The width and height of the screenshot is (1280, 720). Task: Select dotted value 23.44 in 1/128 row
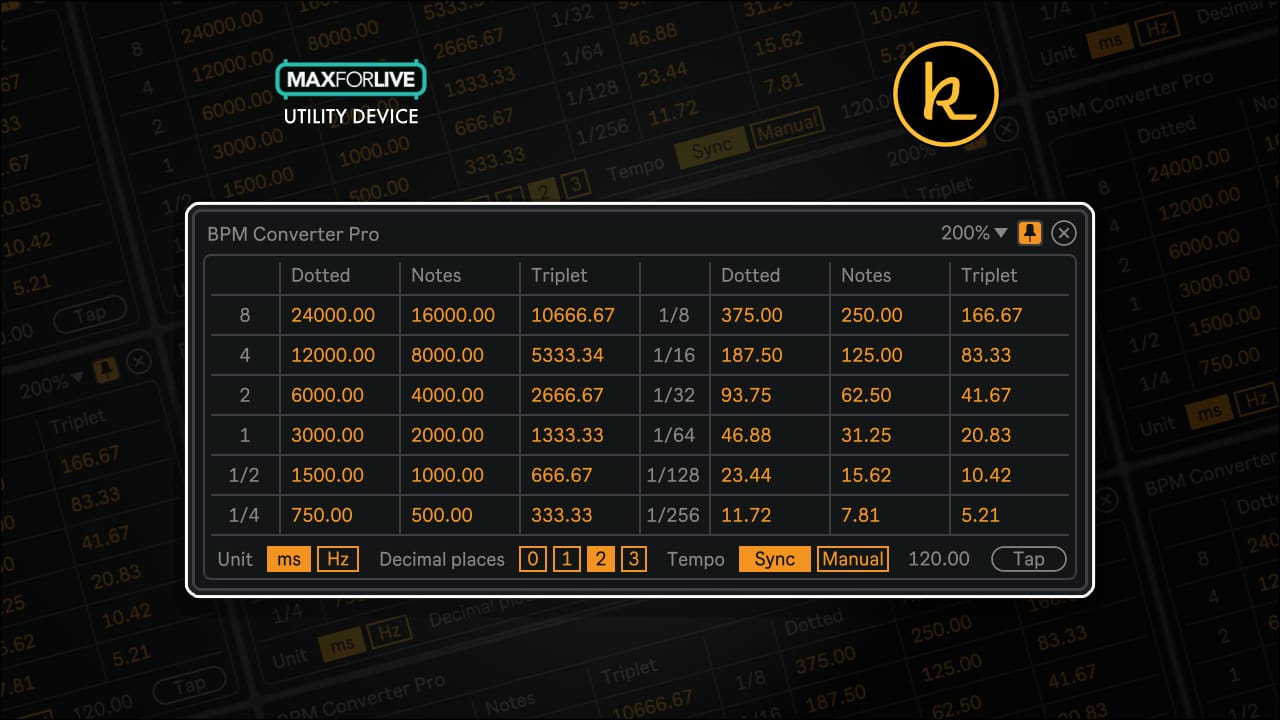(746, 475)
